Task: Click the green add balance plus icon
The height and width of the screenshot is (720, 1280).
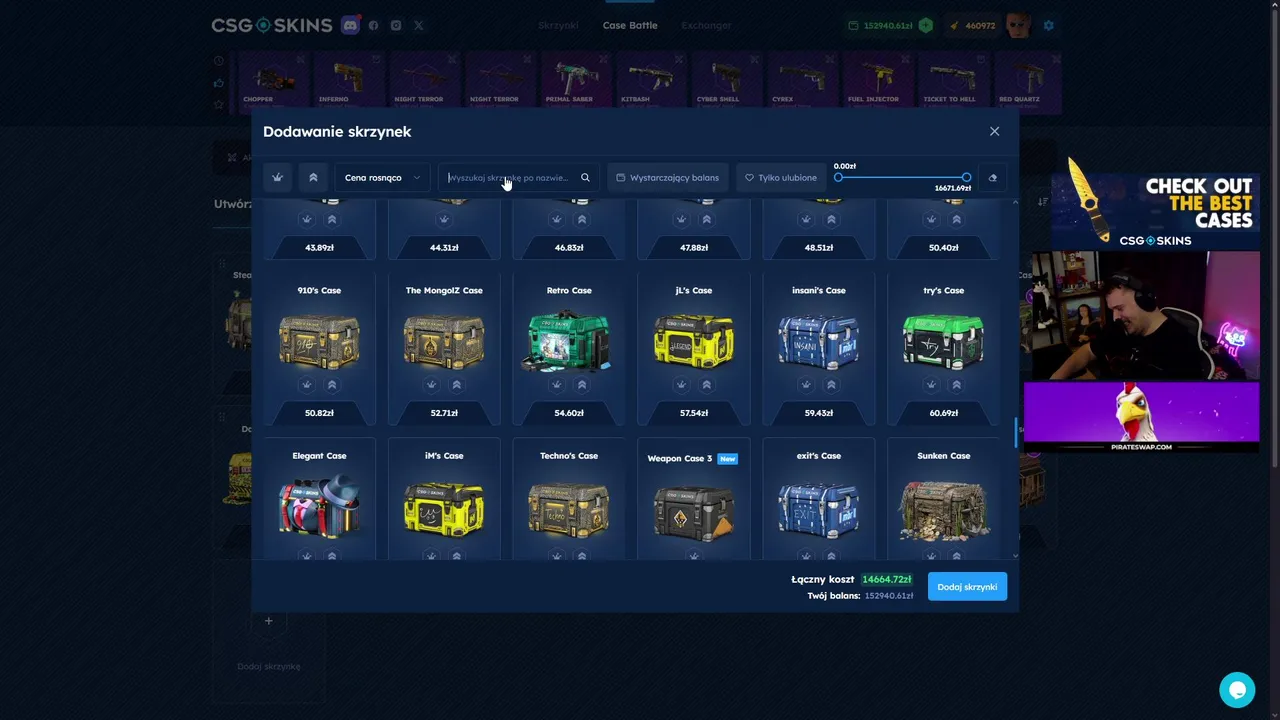Action: tap(926, 25)
